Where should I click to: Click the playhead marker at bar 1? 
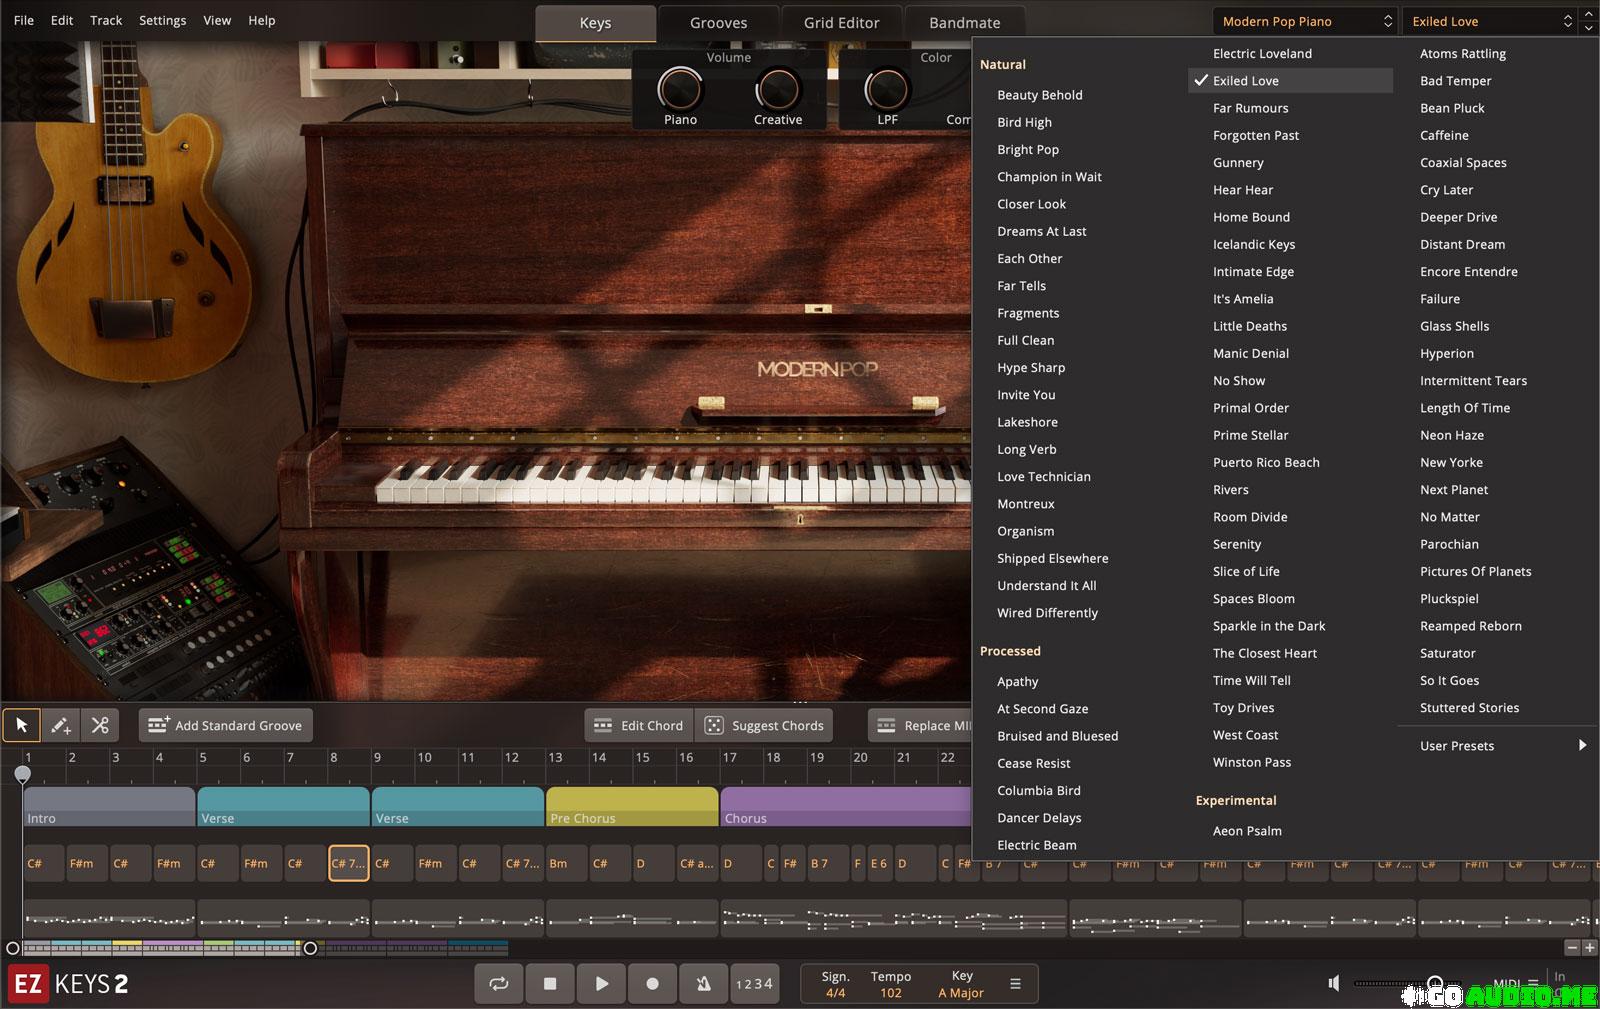coord(23,773)
